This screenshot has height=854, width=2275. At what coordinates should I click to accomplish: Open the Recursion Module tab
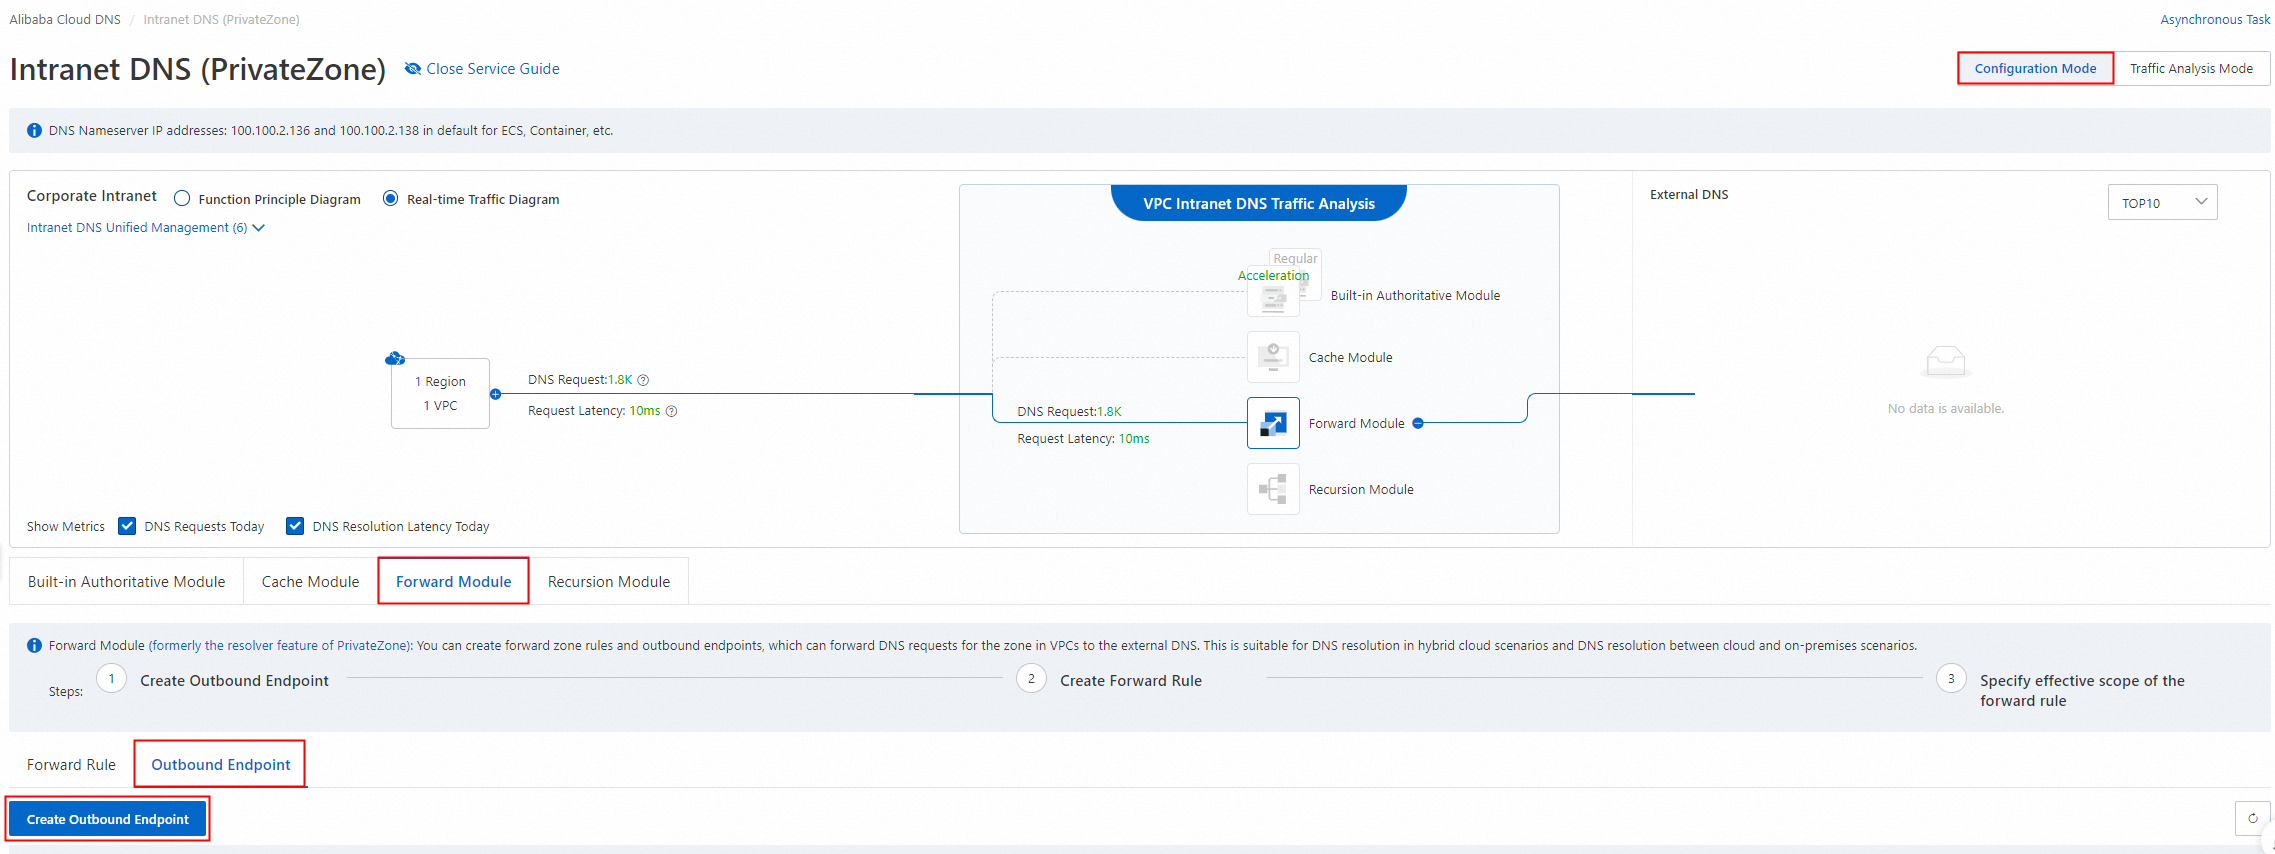coord(609,582)
